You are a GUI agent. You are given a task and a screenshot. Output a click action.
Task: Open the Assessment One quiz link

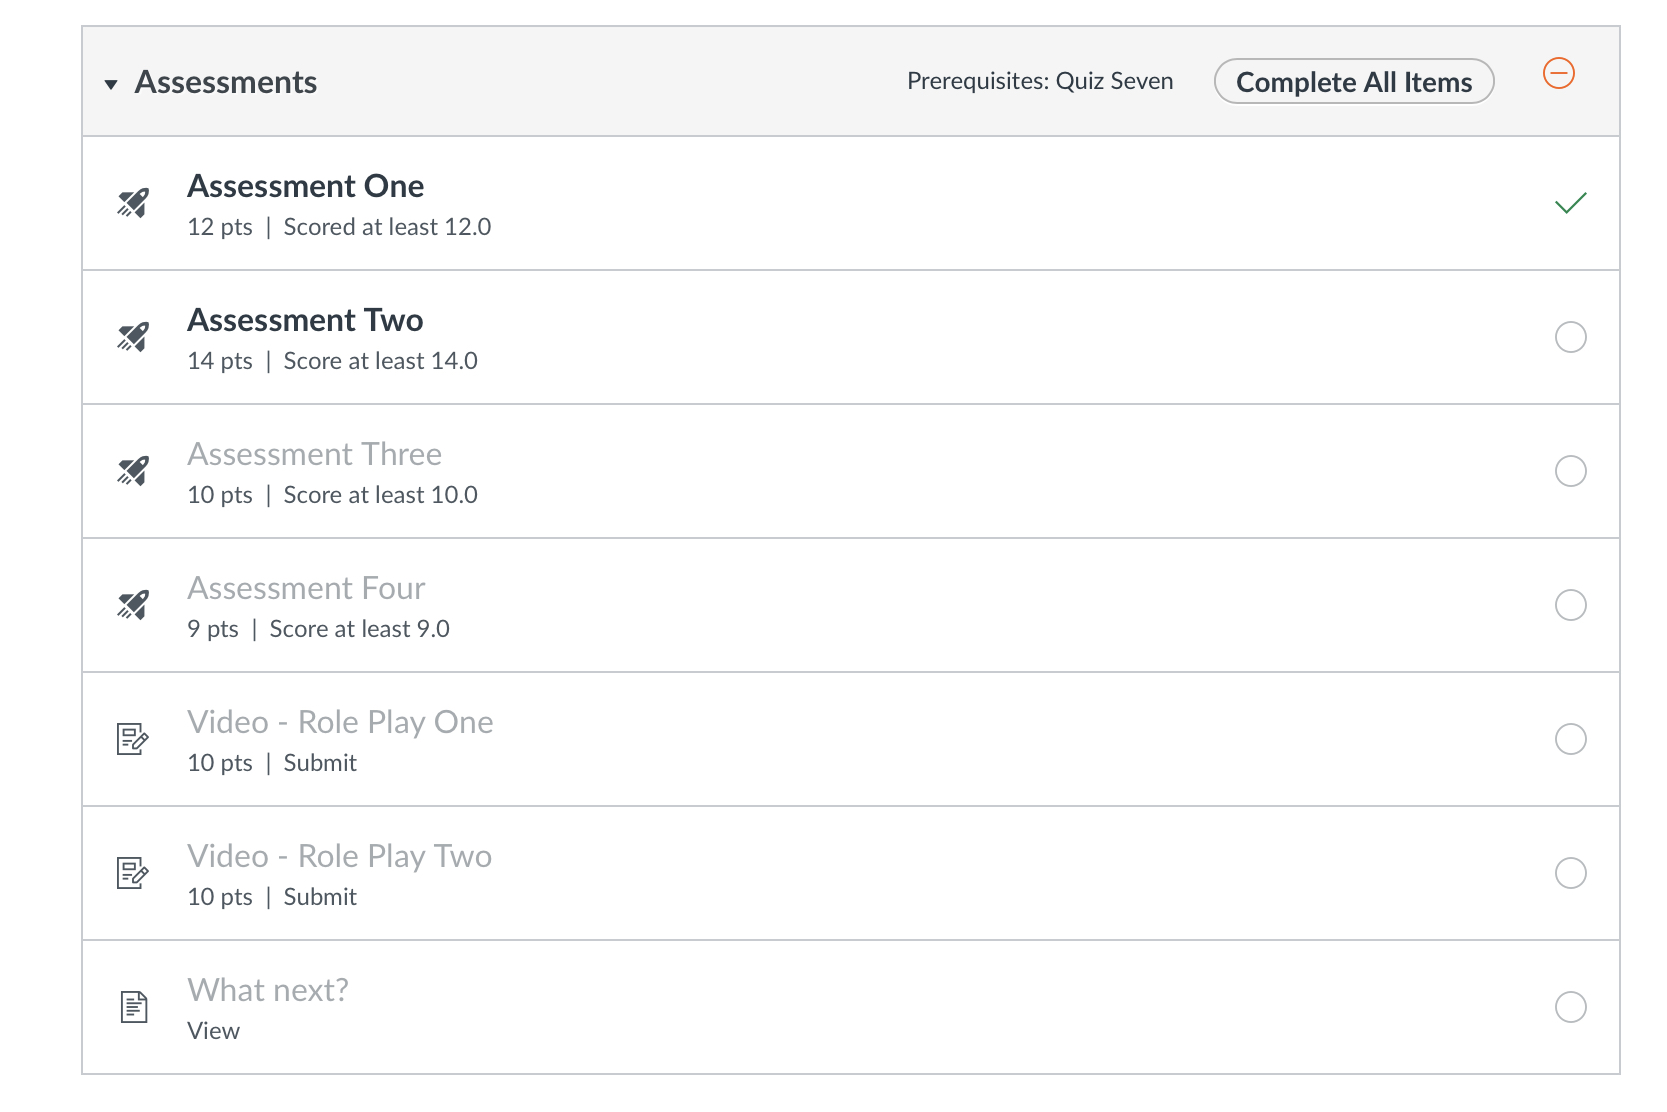point(306,186)
